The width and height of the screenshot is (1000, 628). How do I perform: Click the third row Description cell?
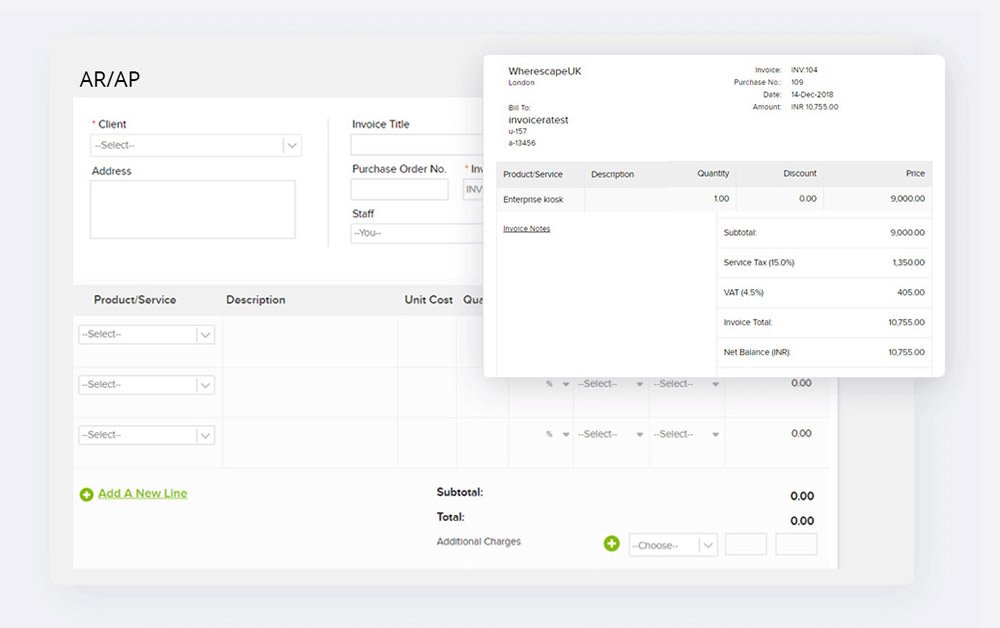(310, 442)
